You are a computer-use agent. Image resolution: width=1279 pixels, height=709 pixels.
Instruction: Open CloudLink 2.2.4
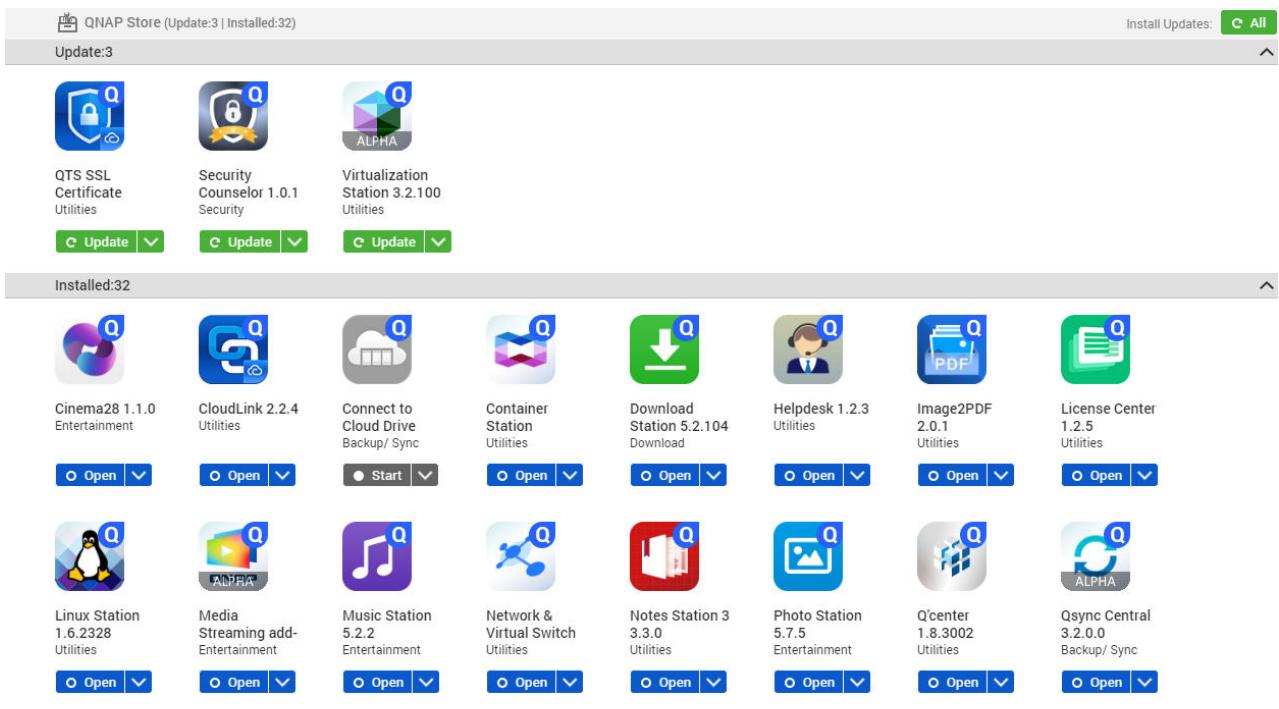click(234, 476)
